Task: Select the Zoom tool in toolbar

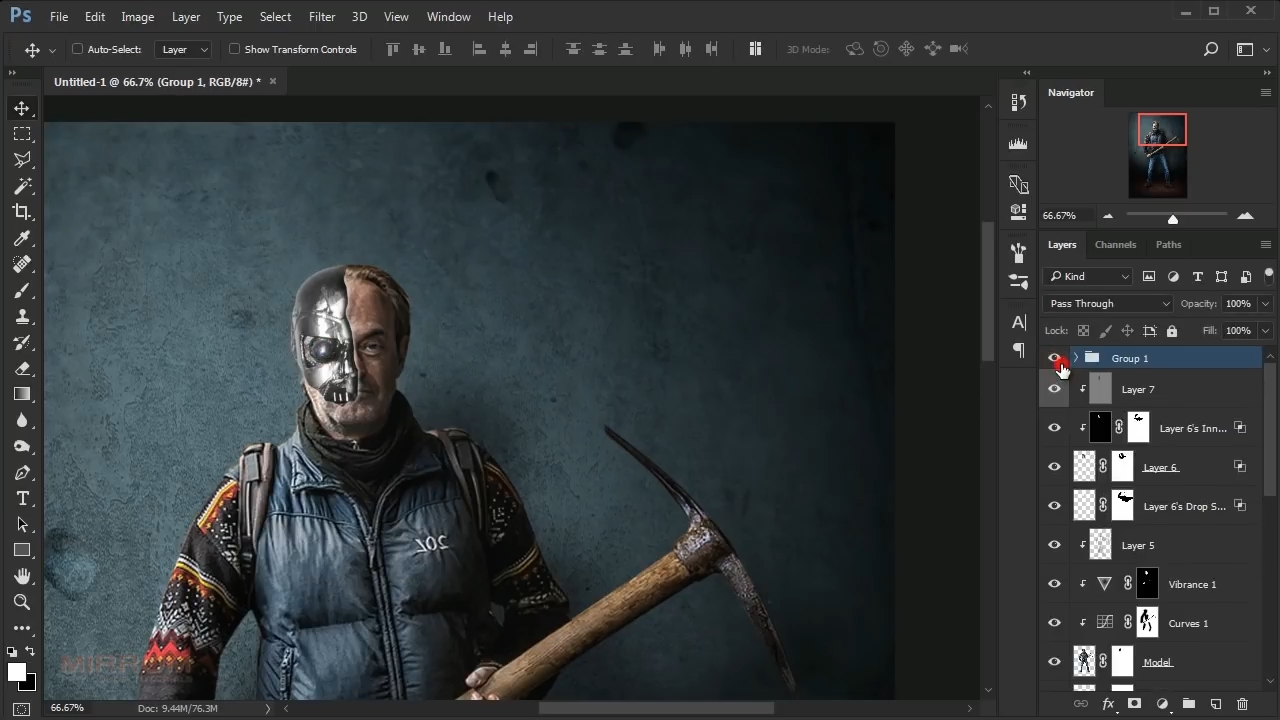Action: (22, 602)
